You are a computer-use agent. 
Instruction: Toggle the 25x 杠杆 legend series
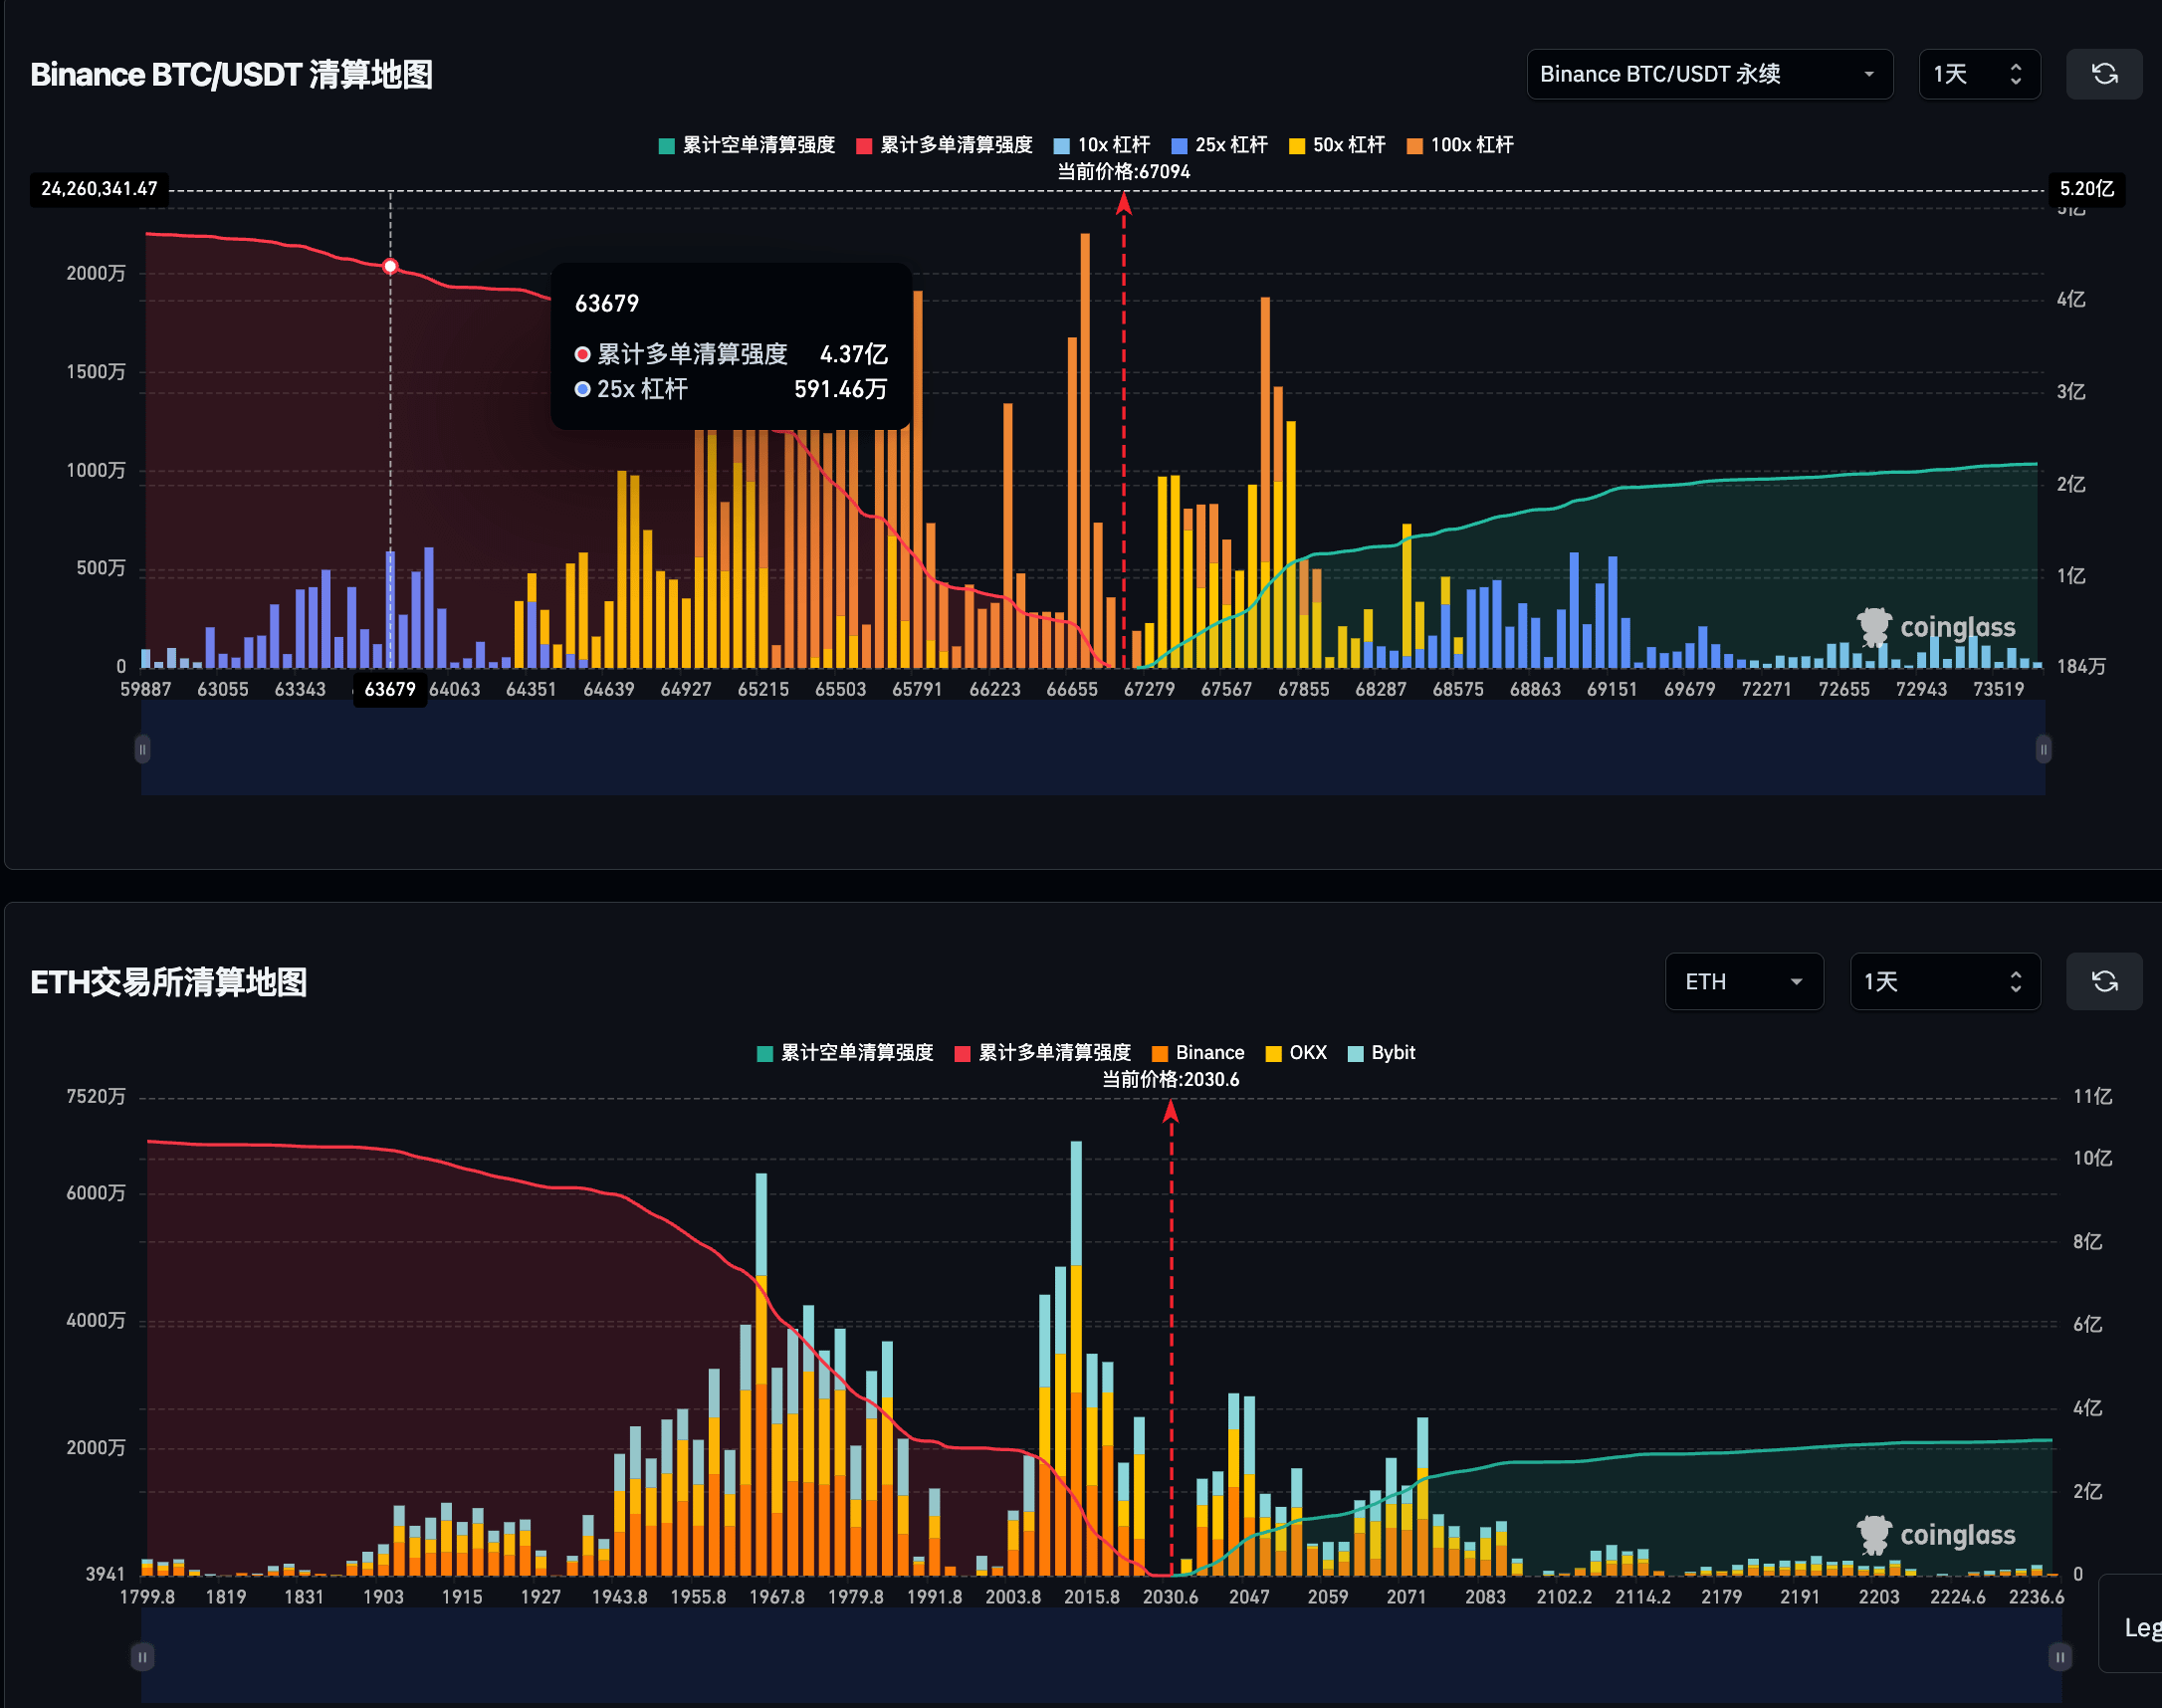click(x=1219, y=145)
